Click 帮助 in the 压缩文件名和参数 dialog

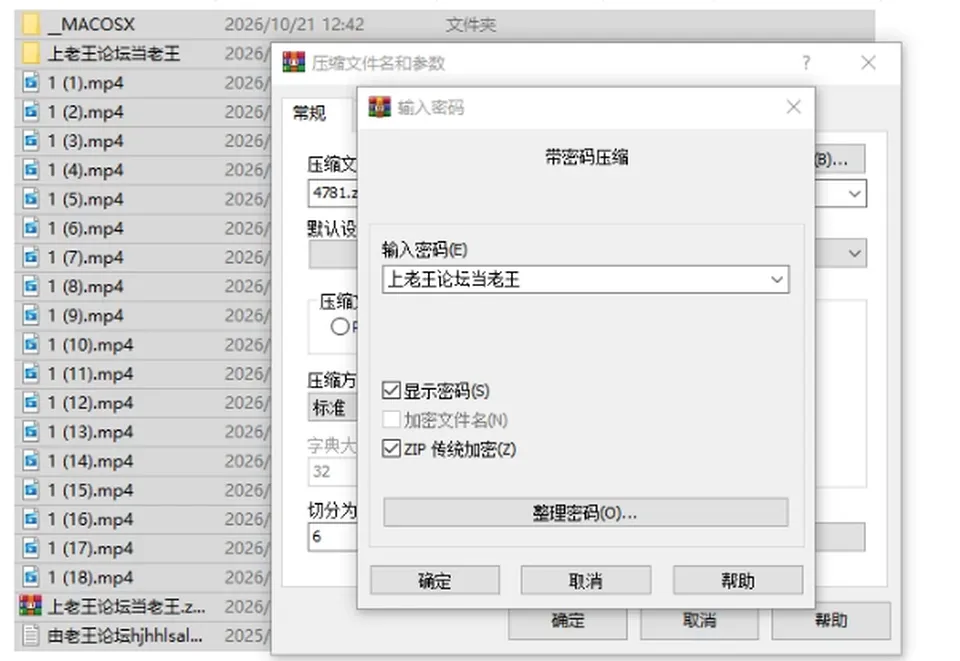pos(831,621)
